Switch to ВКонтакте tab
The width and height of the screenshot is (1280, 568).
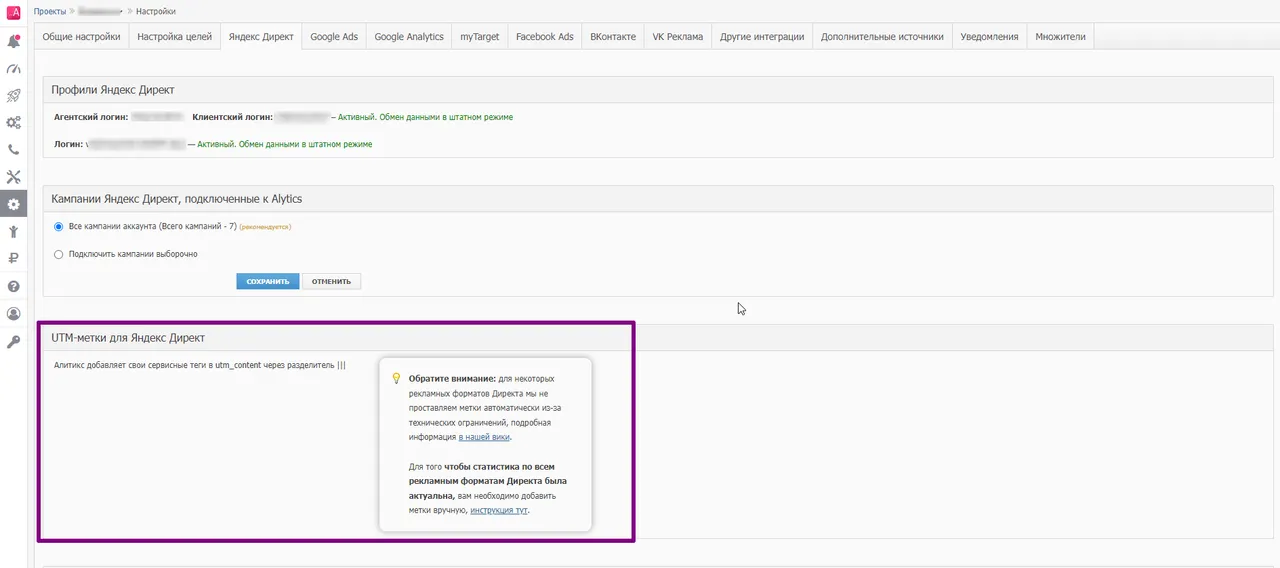tap(613, 36)
